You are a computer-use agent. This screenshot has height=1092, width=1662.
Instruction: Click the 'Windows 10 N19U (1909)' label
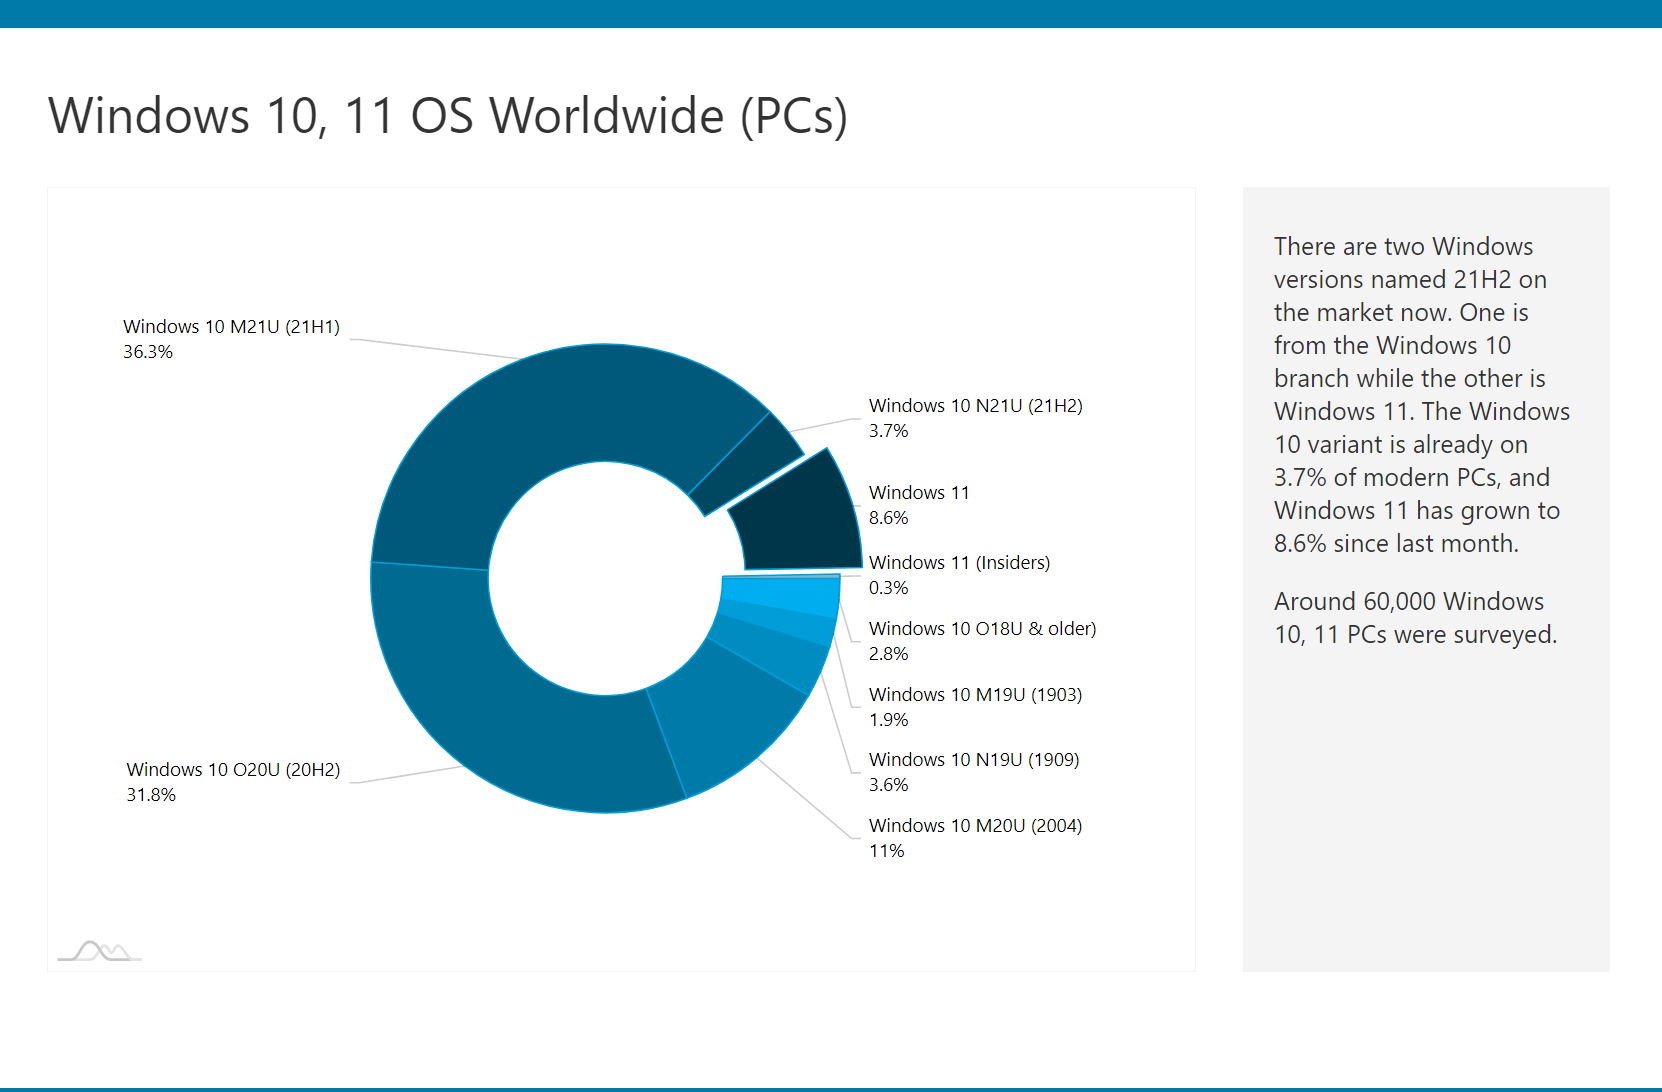click(x=974, y=760)
